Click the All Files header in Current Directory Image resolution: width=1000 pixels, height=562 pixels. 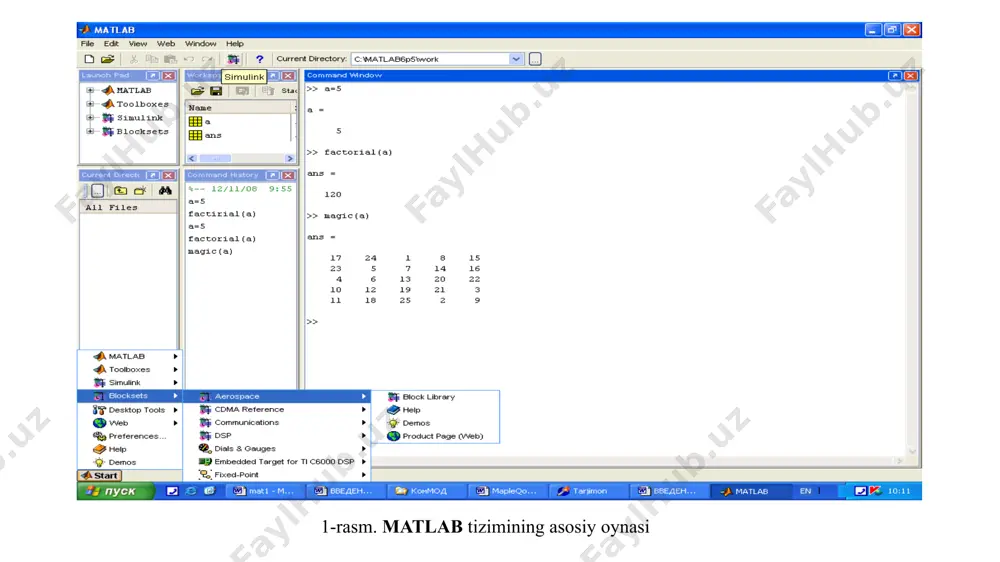(x=128, y=207)
